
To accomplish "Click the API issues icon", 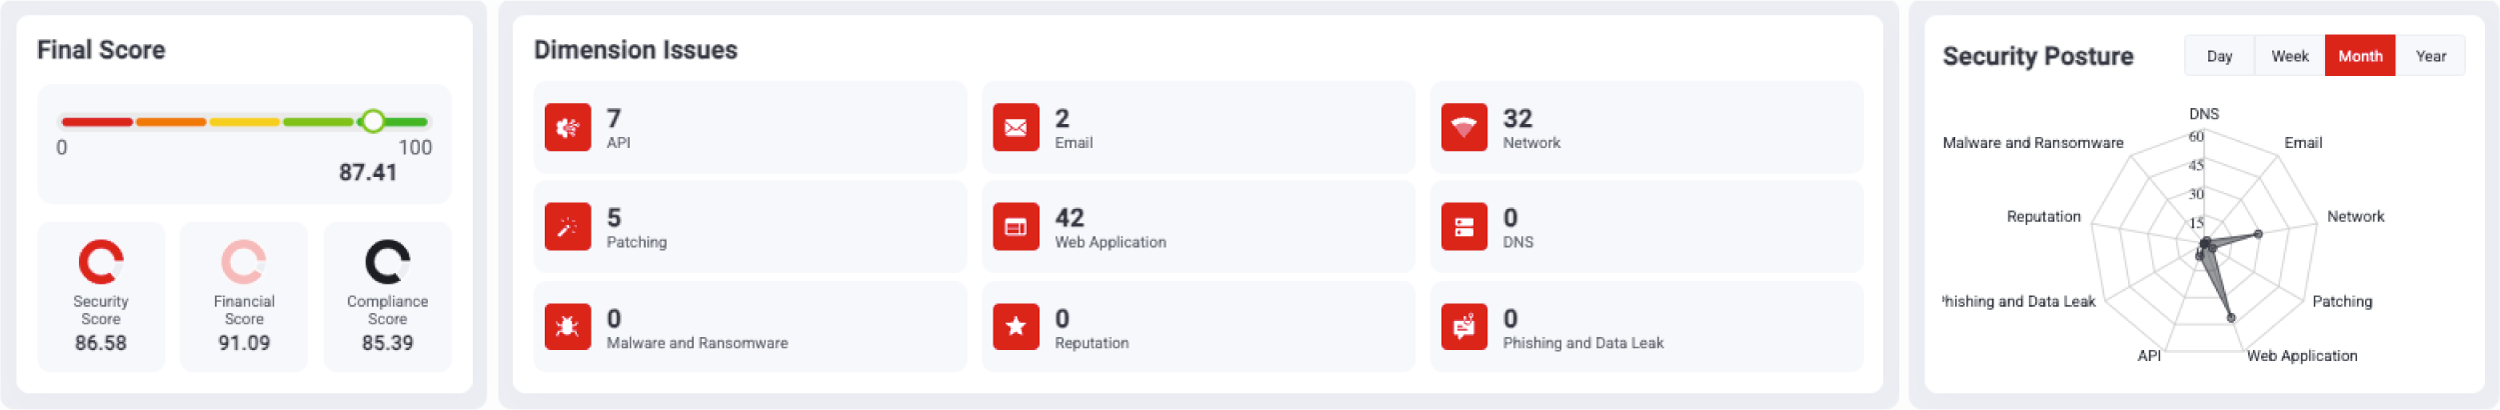I will pos(568,128).
